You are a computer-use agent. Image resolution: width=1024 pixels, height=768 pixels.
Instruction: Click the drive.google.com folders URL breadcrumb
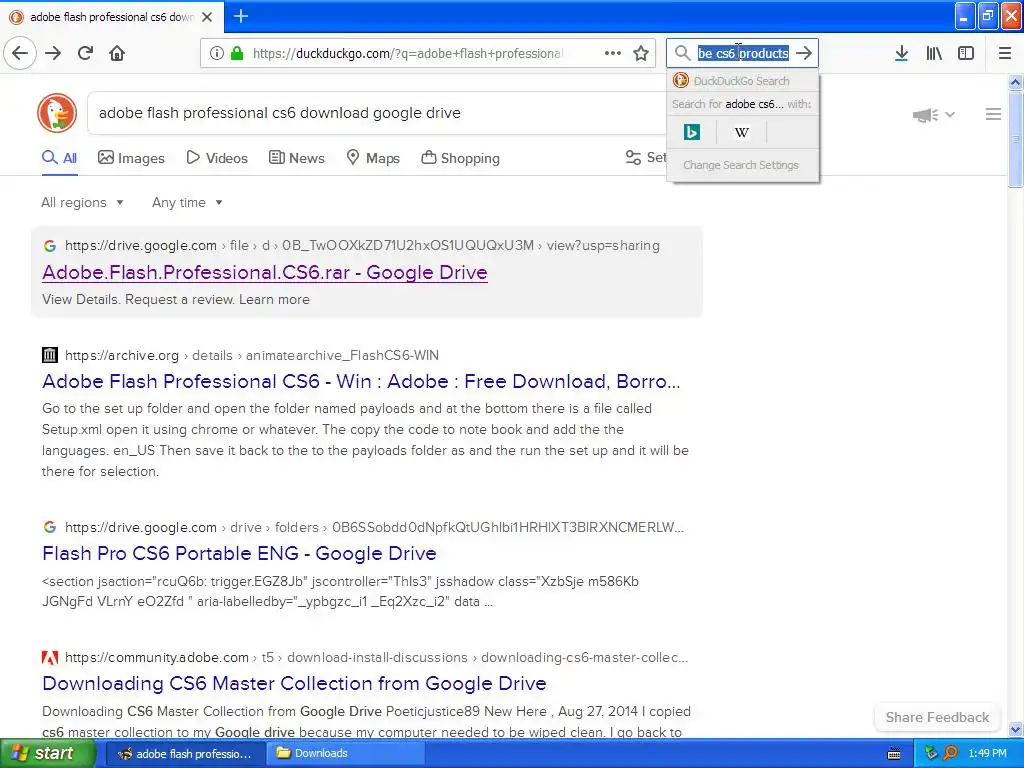click(x=374, y=527)
